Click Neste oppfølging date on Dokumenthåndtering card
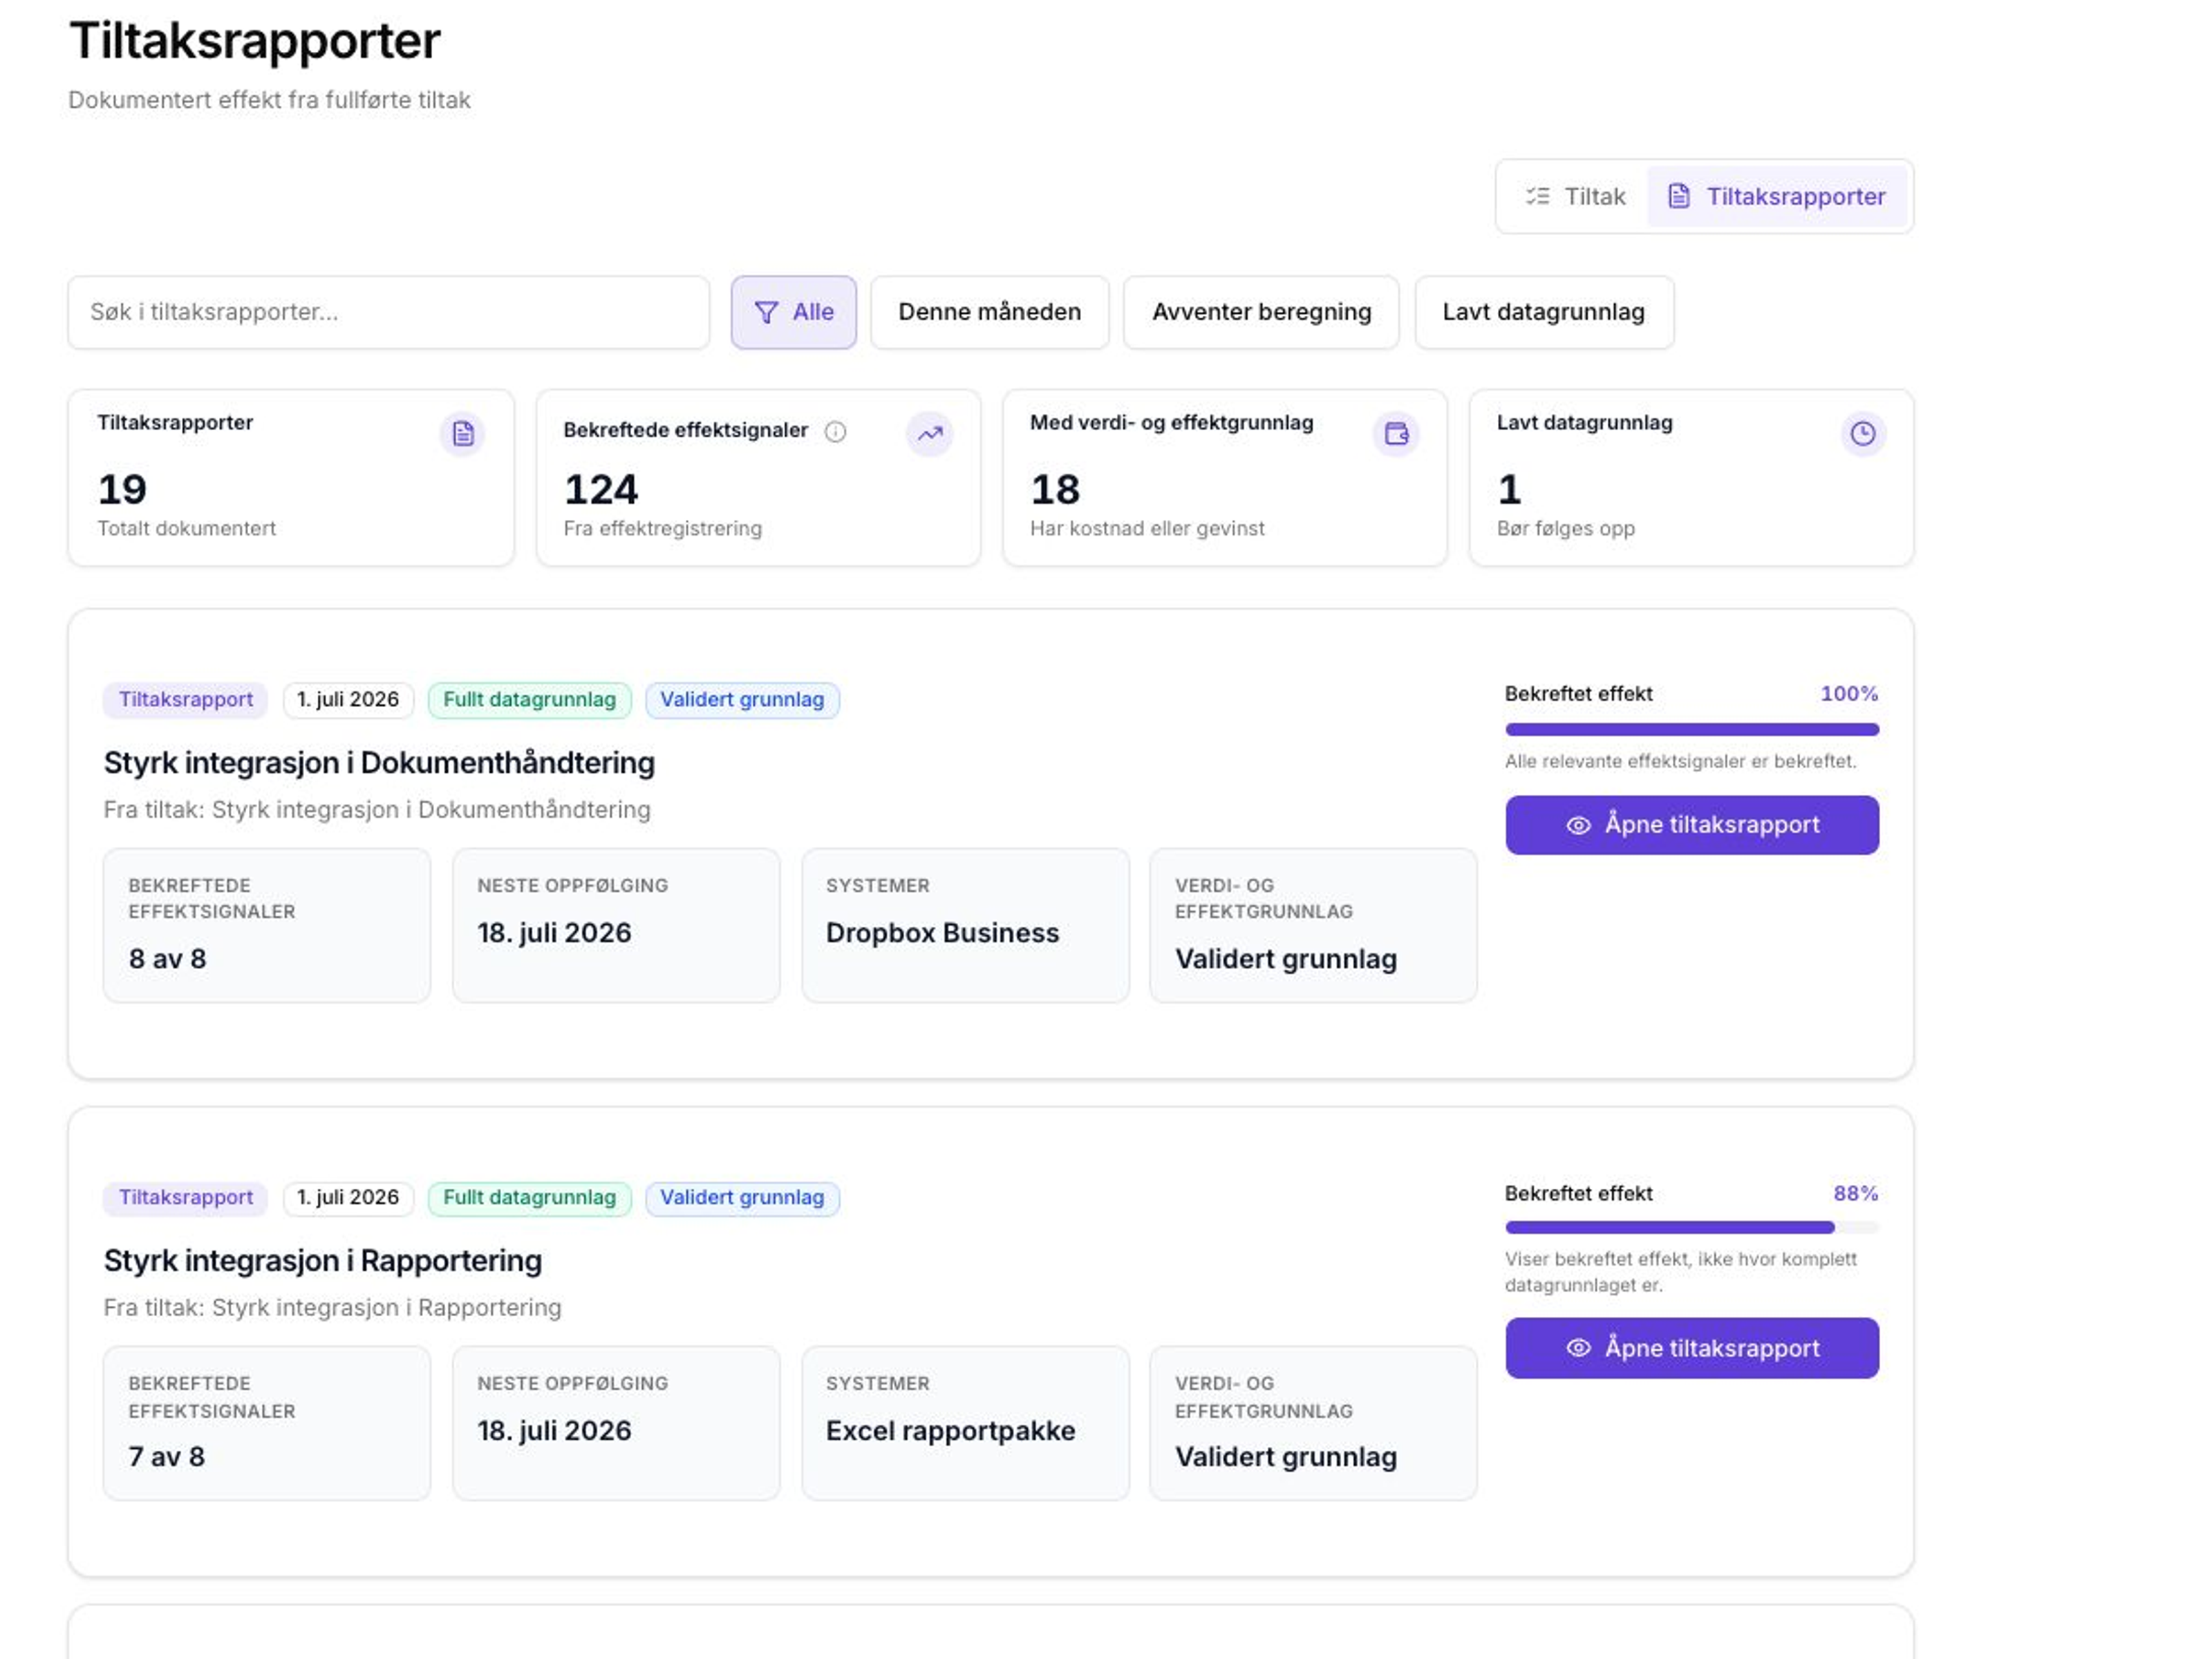The image size is (2212, 1659). [x=555, y=933]
